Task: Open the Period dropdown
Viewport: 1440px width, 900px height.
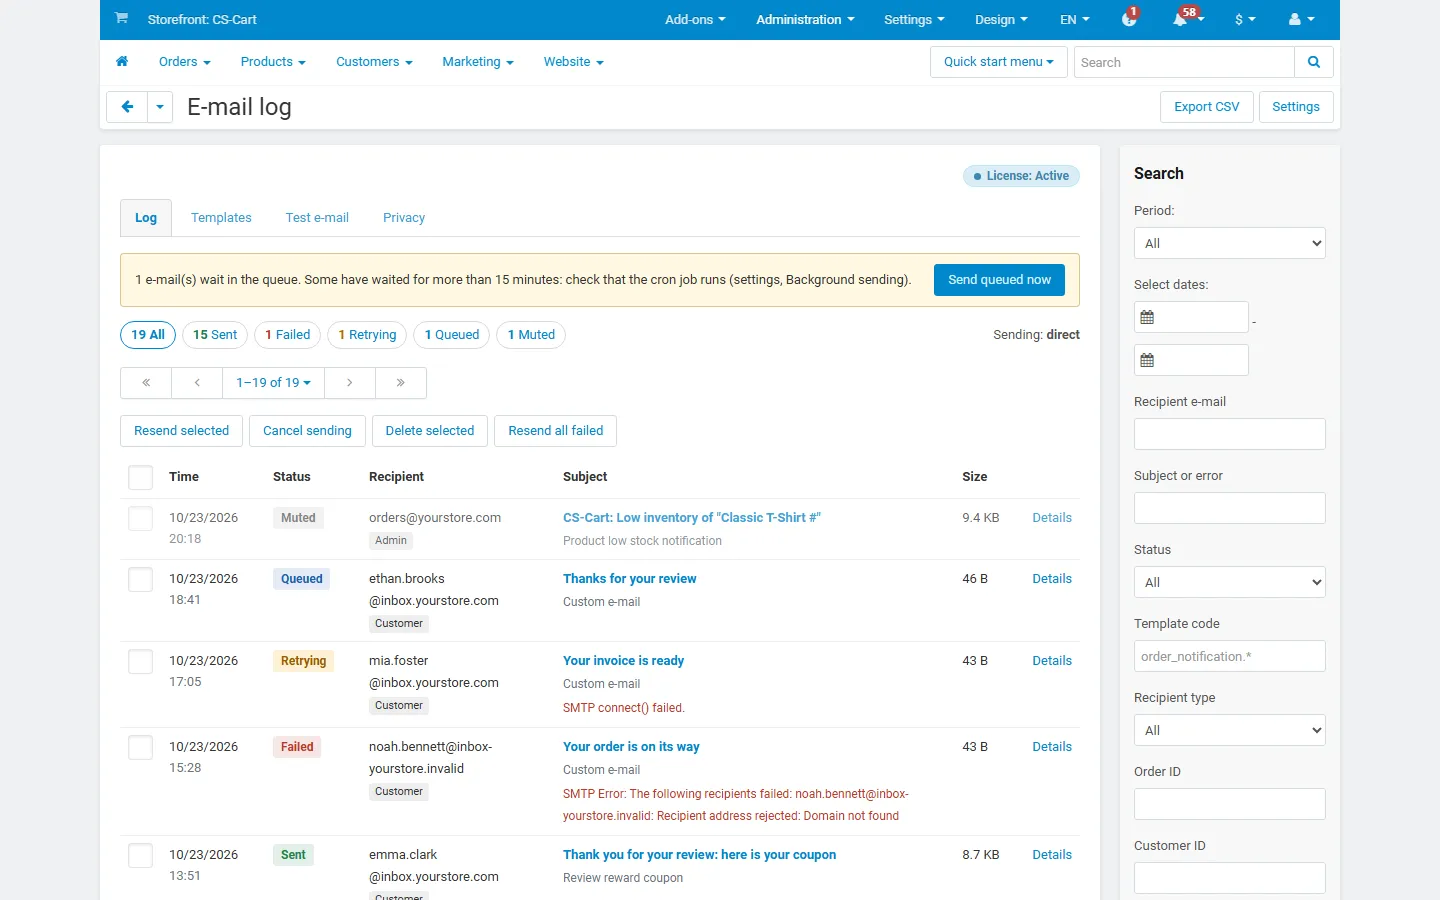Action: (1230, 243)
